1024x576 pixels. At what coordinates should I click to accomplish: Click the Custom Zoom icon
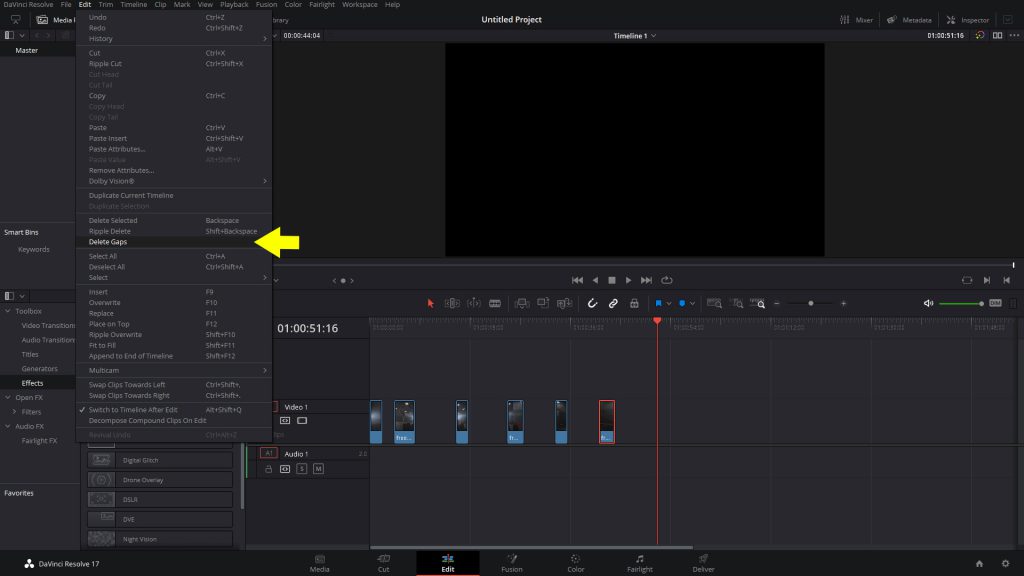coord(758,304)
